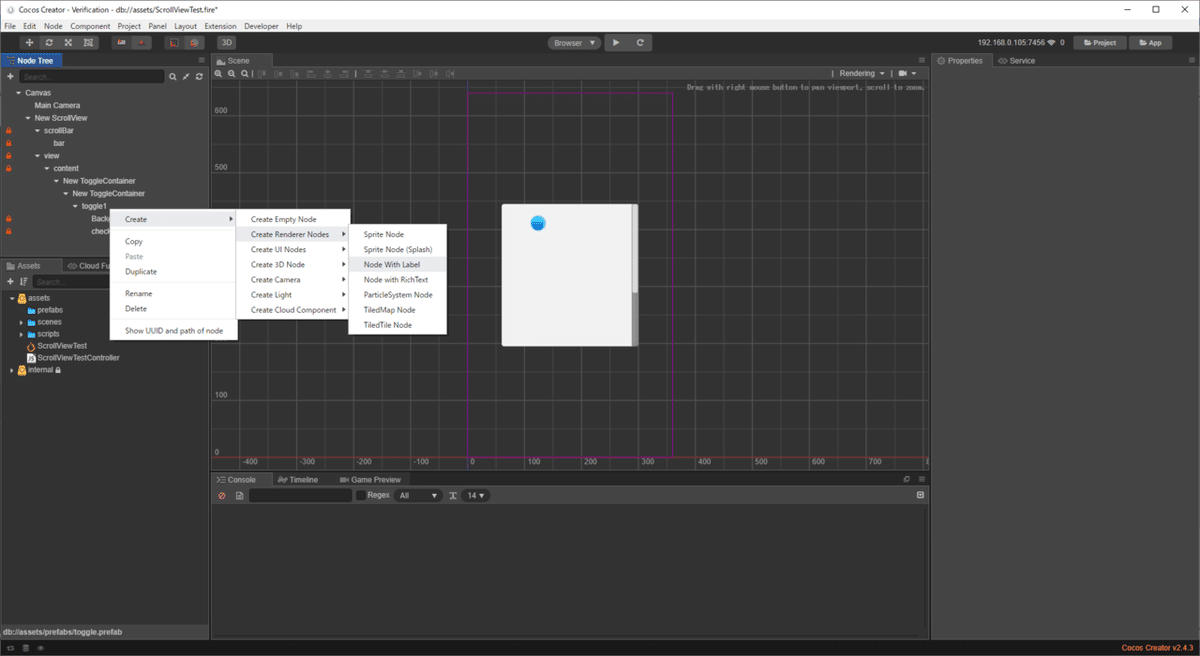
Task: Click the Console collapse logs icon
Action: pyautogui.click(x=920, y=495)
